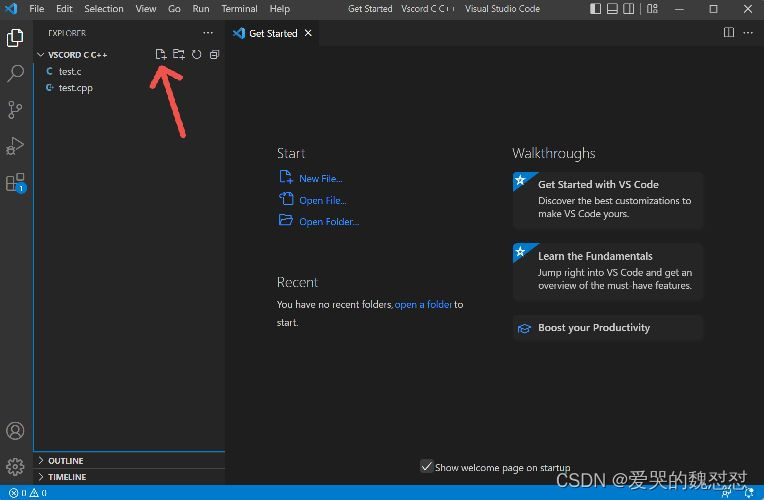Open the Search view in the activity bar

click(x=15, y=74)
